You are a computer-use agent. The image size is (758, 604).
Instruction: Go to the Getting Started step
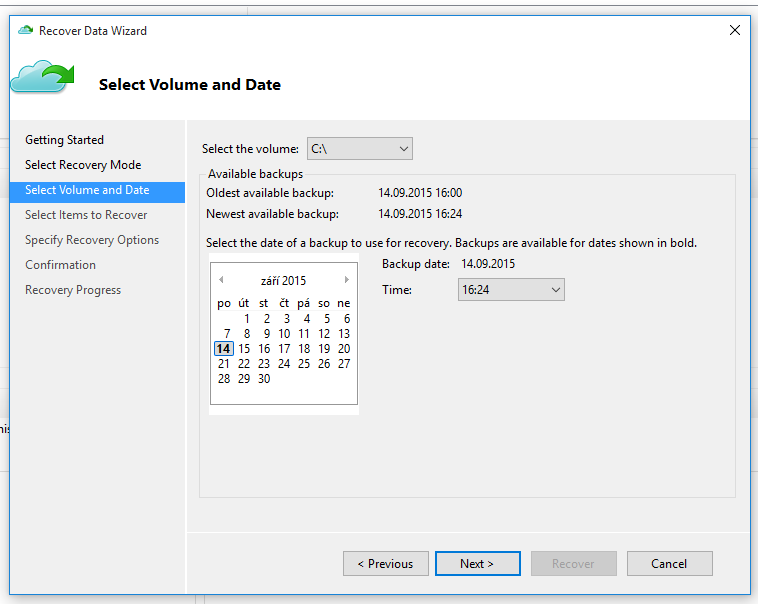64,140
